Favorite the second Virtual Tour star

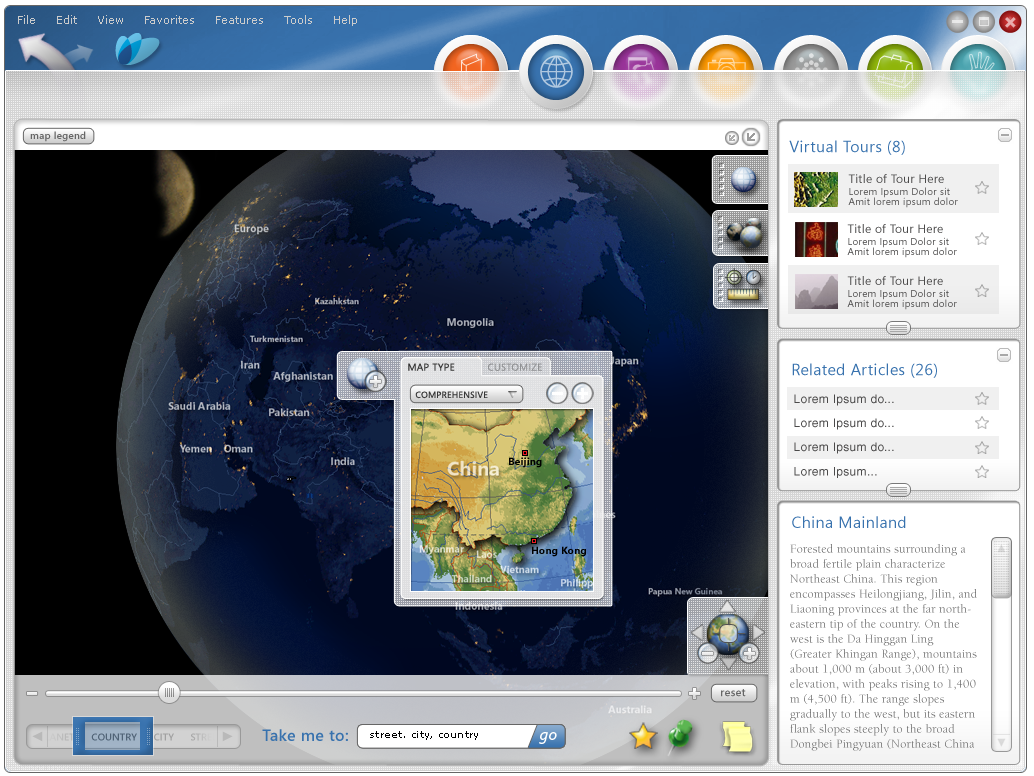[982, 239]
